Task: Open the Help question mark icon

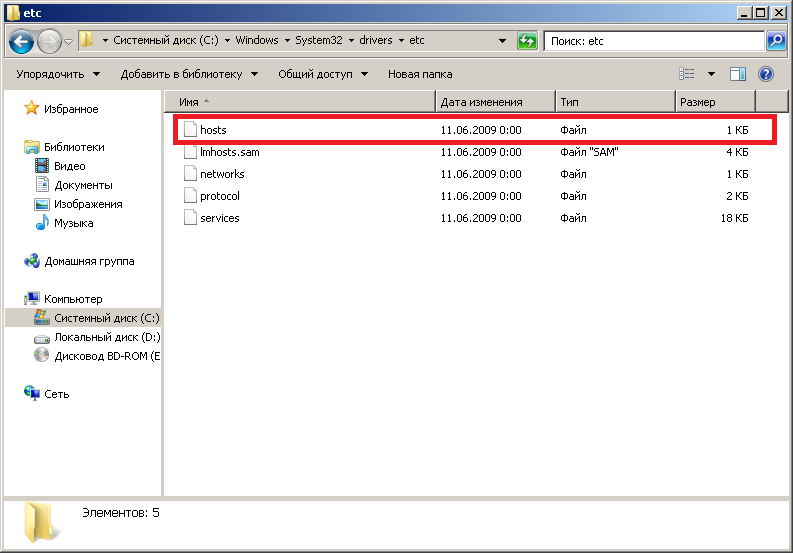Action: point(766,74)
